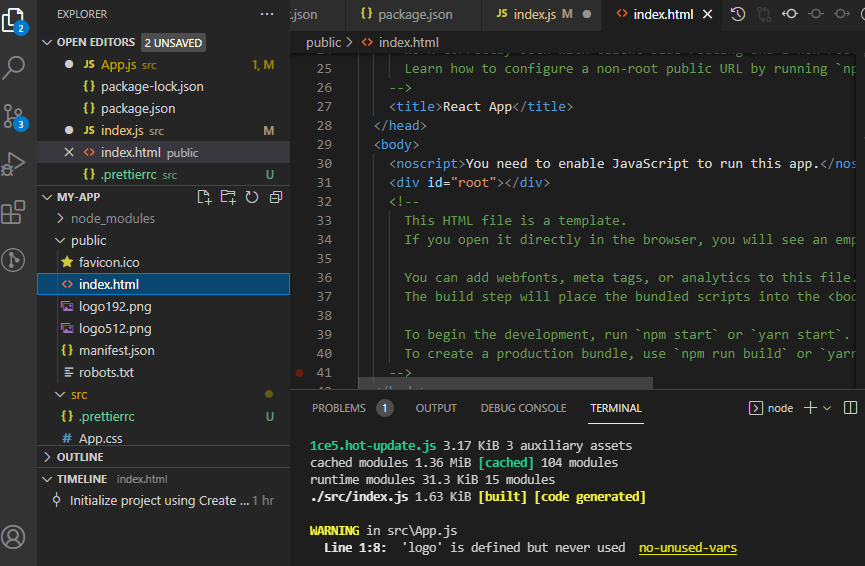Split the terminal panel
The width and height of the screenshot is (865, 566).
[x=850, y=408]
